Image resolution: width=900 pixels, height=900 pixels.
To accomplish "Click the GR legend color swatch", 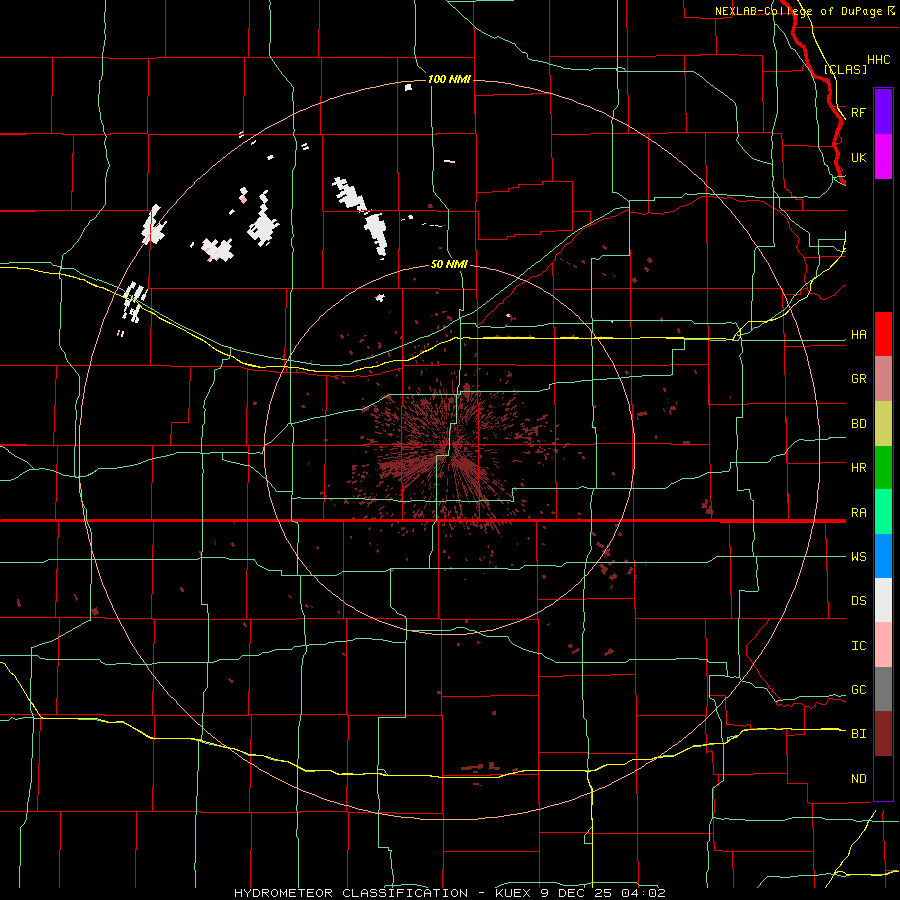I will pos(883,379).
